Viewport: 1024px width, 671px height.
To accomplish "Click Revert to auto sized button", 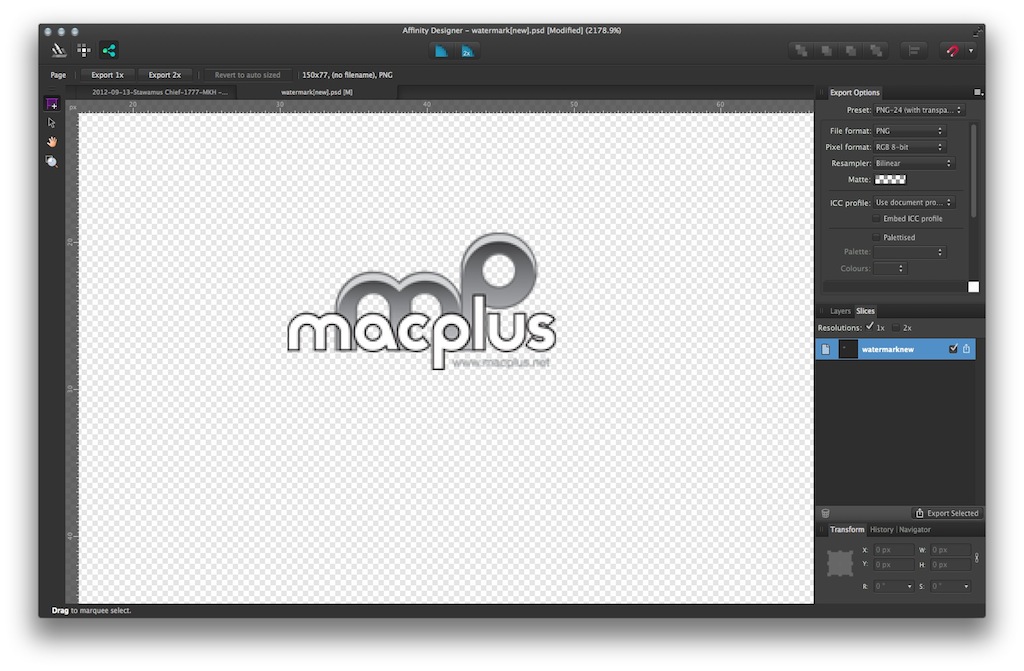I will point(248,75).
